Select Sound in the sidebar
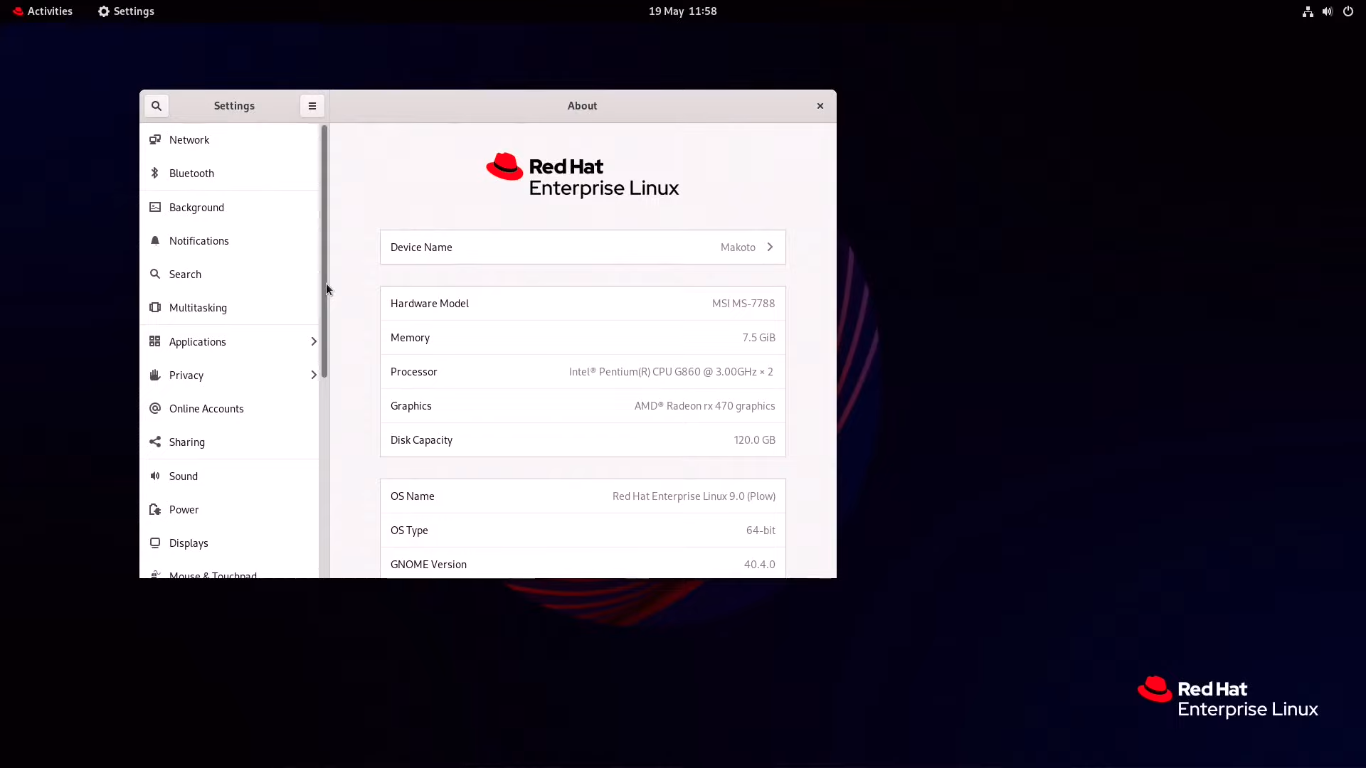Viewport: 1366px width, 768px height. point(230,476)
